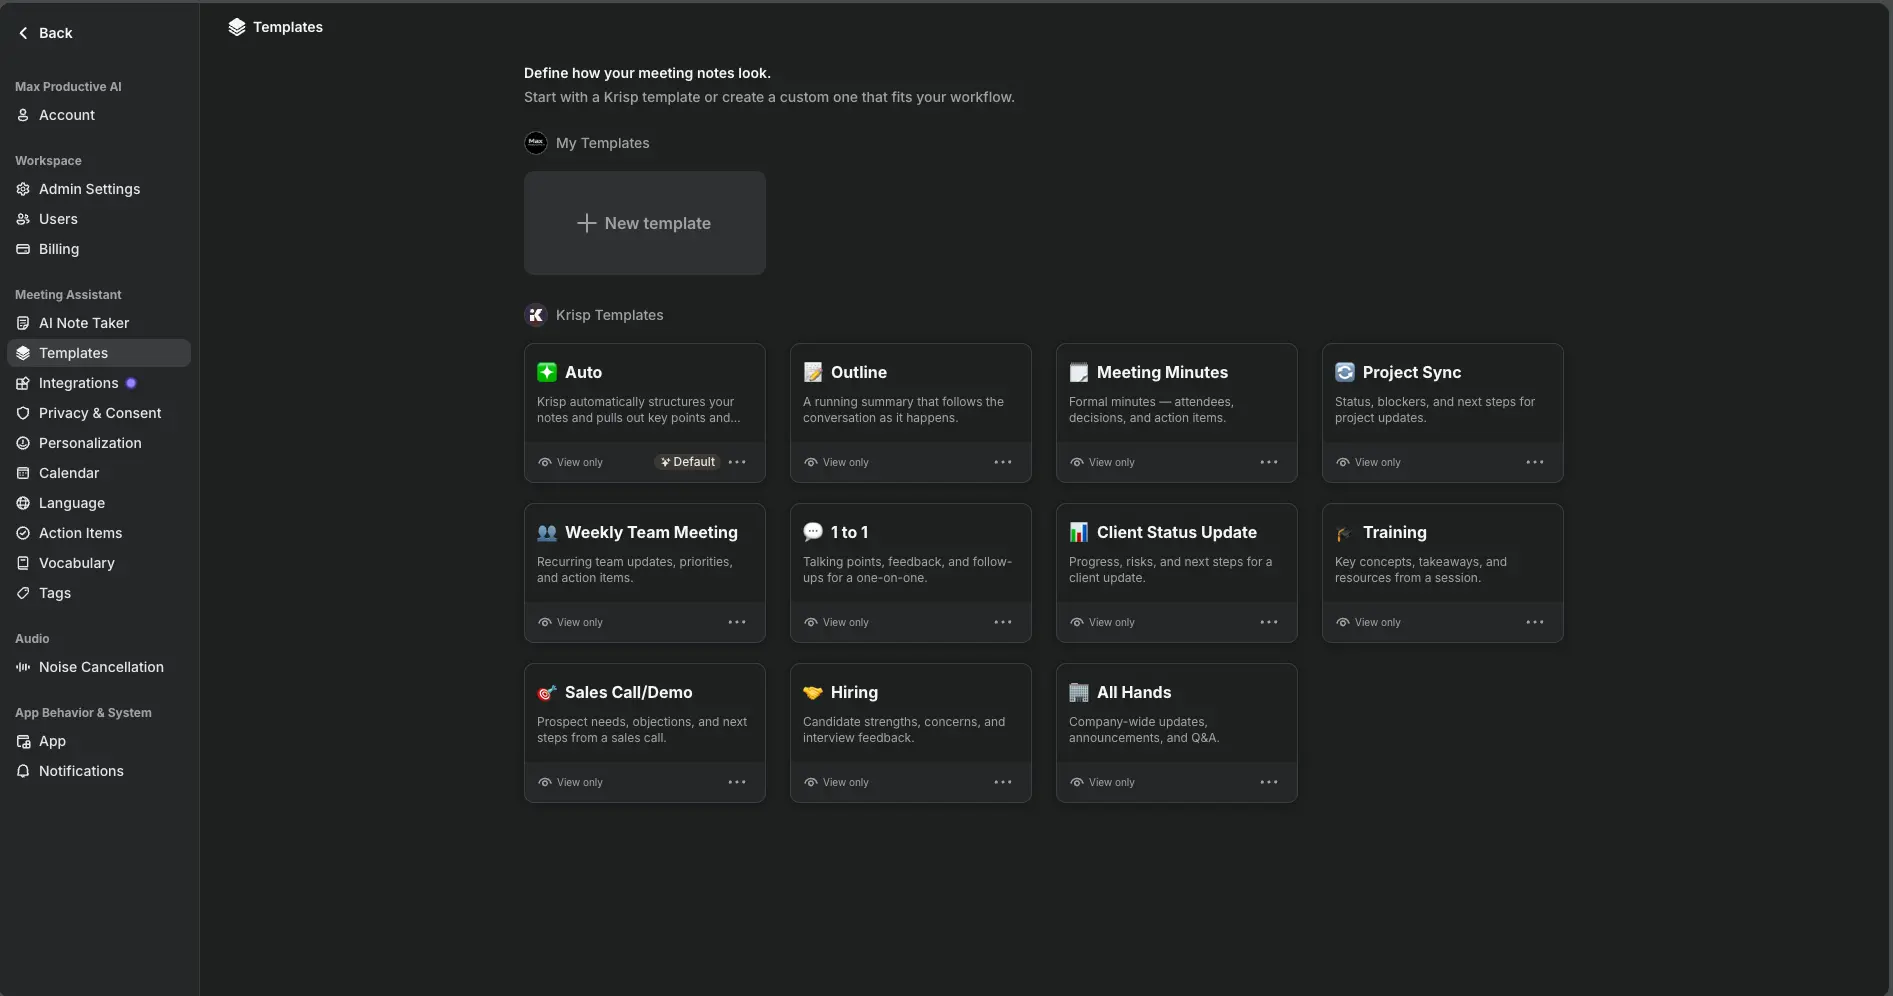Click View only eye on All Hands card
Viewport: 1893px width, 996px height.
(1077, 782)
